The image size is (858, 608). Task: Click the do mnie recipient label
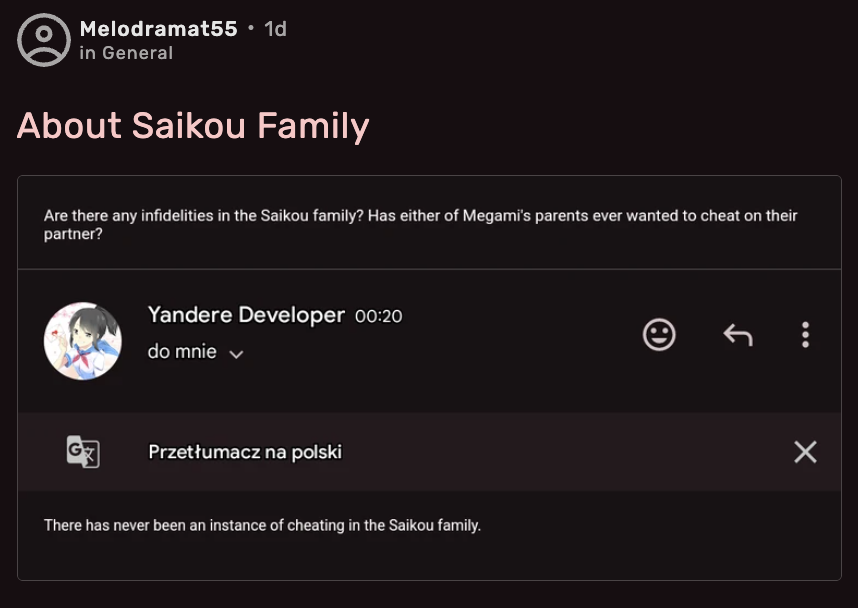tap(181, 352)
